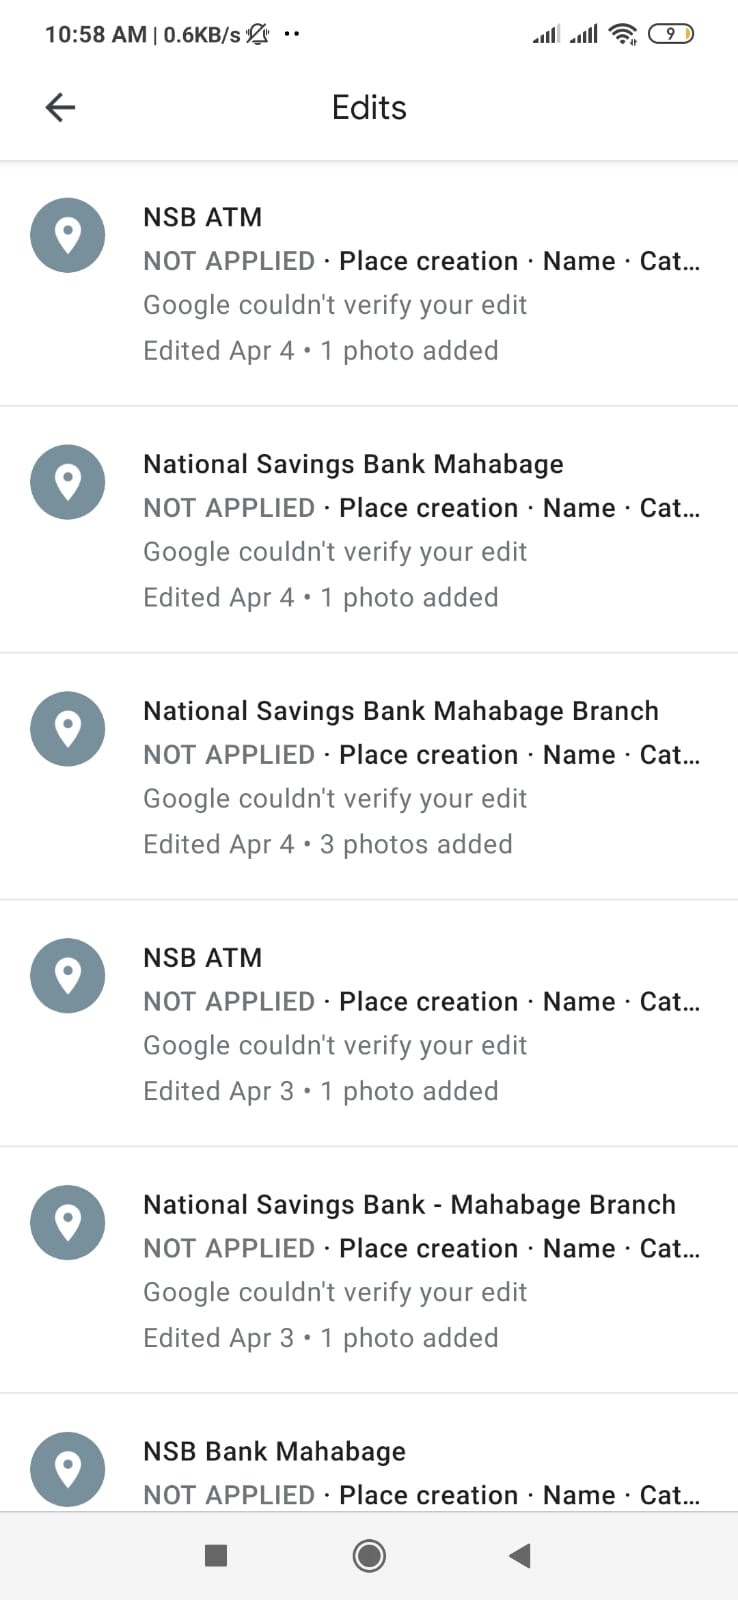Tap the back arrow in header
The image size is (738, 1600).
(x=61, y=107)
